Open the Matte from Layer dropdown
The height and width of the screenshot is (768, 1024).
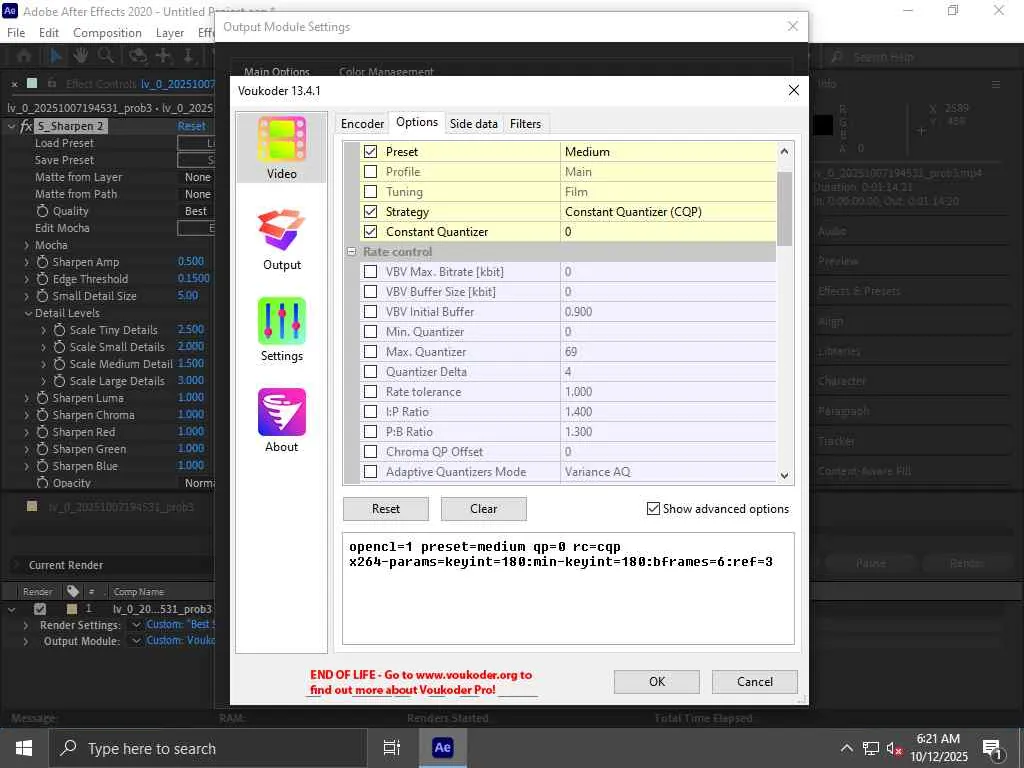(x=197, y=177)
